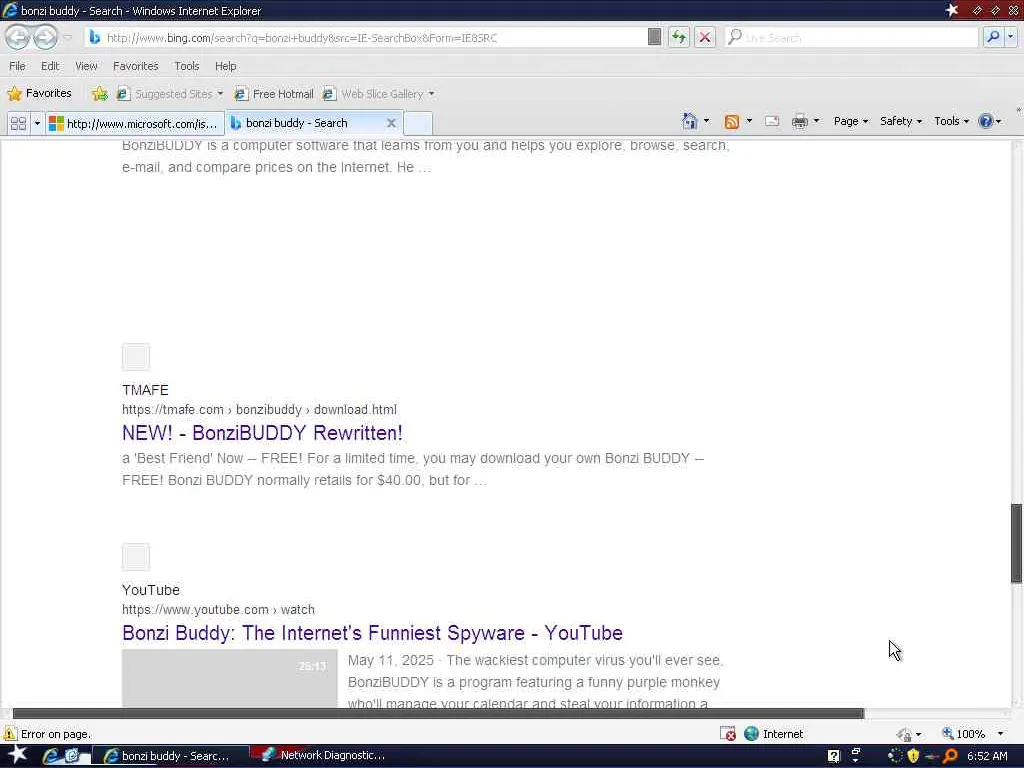Open the Print dropdown arrow

[816, 121]
